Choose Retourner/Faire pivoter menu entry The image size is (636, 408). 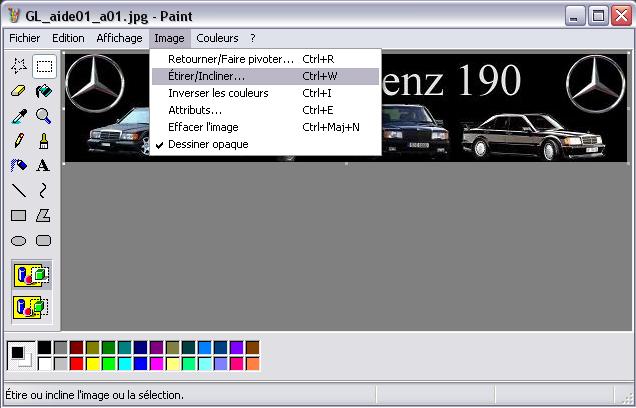[266, 59]
